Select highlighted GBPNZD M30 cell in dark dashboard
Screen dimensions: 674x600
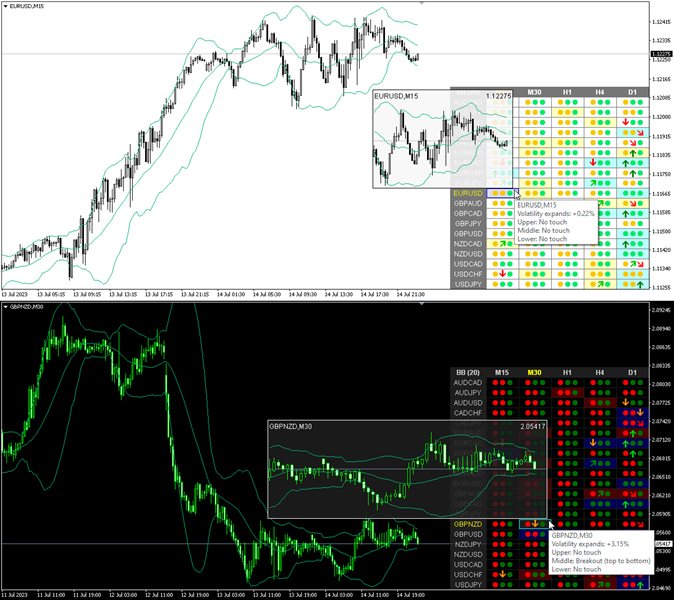tap(535, 524)
